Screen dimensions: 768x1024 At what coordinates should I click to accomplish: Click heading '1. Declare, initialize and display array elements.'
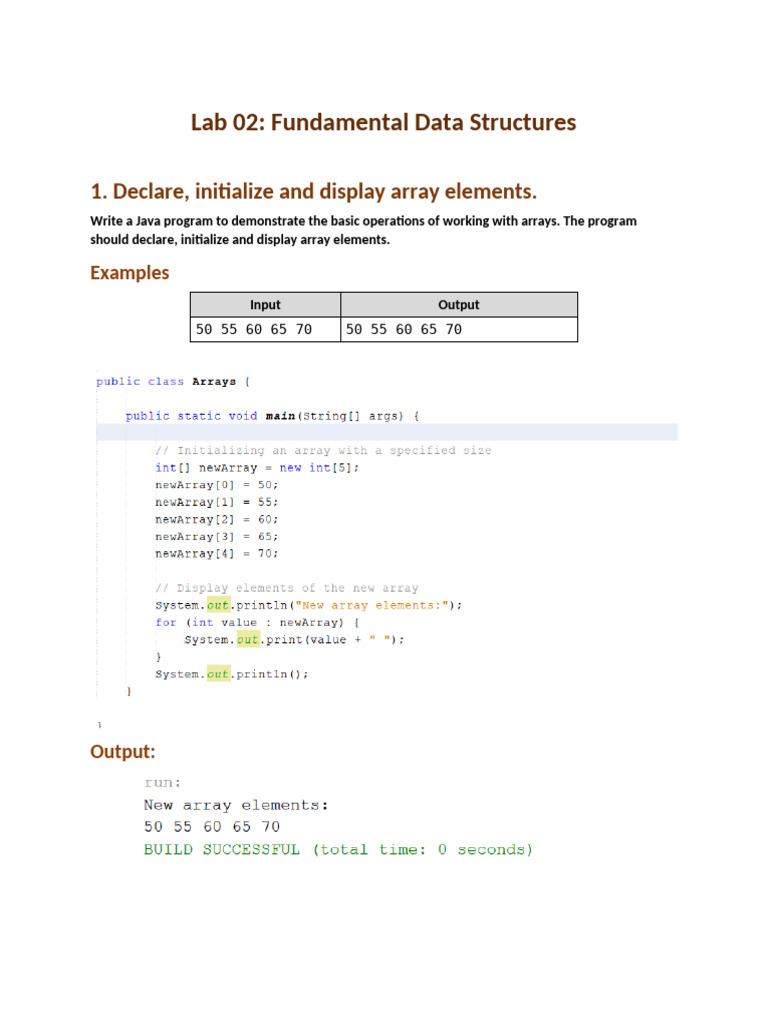[x=313, y=191]
